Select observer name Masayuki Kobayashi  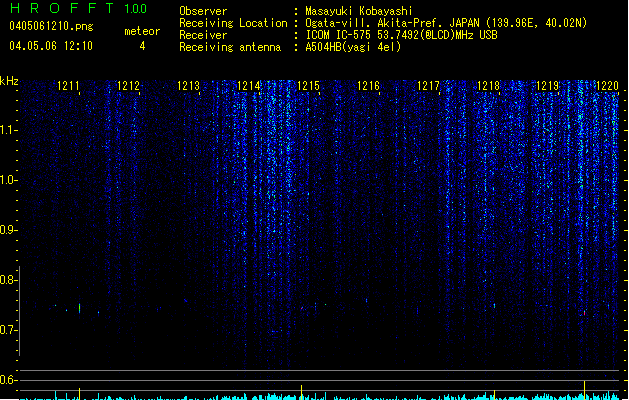pos(359,11)
